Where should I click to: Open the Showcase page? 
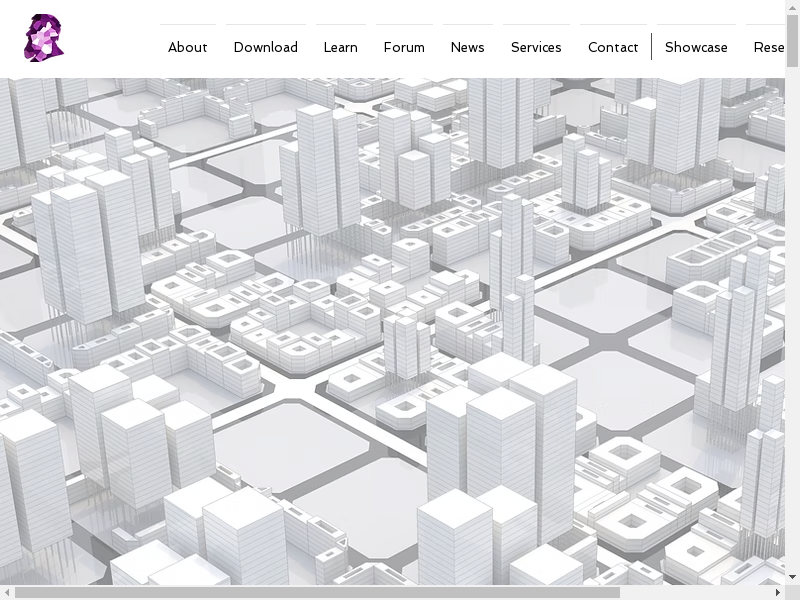[696, 47]
